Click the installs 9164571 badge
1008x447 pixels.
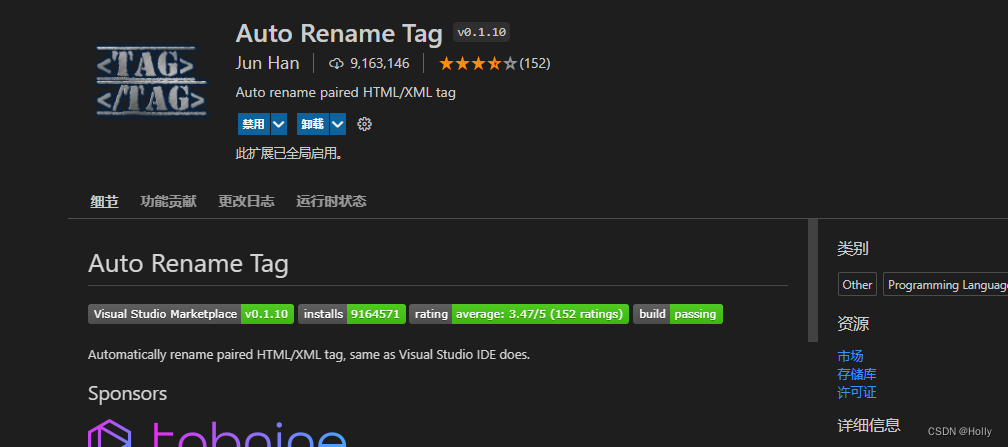click(351, 314)
